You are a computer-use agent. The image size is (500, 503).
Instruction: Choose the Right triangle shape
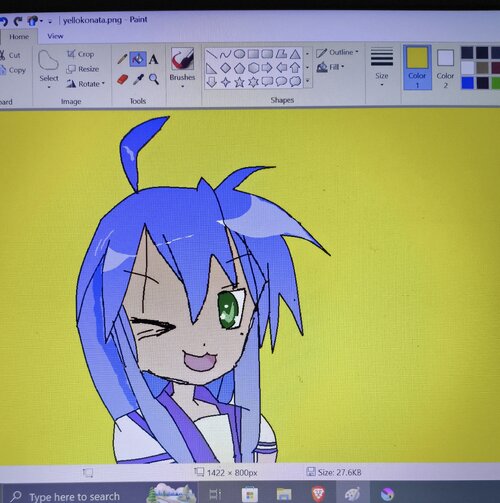[x=211, y=68]
